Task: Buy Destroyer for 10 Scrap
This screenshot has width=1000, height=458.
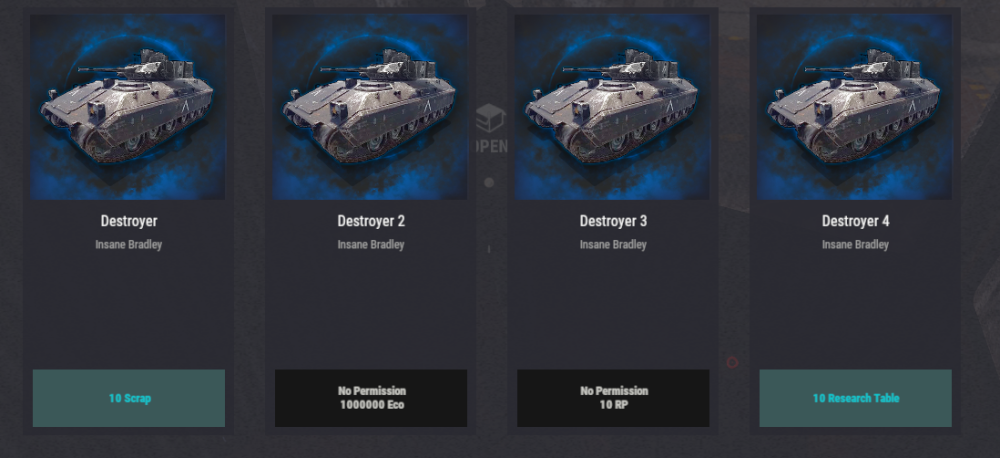Action: point(129,398)
